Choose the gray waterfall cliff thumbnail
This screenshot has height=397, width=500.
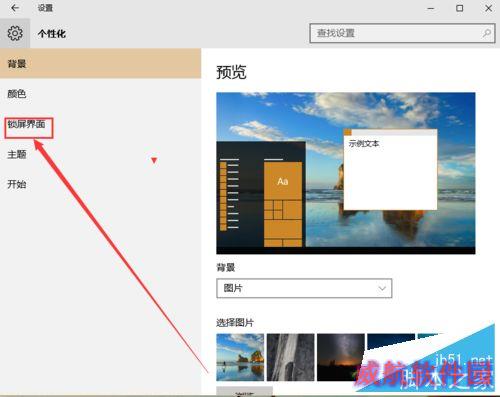[290, 357]
